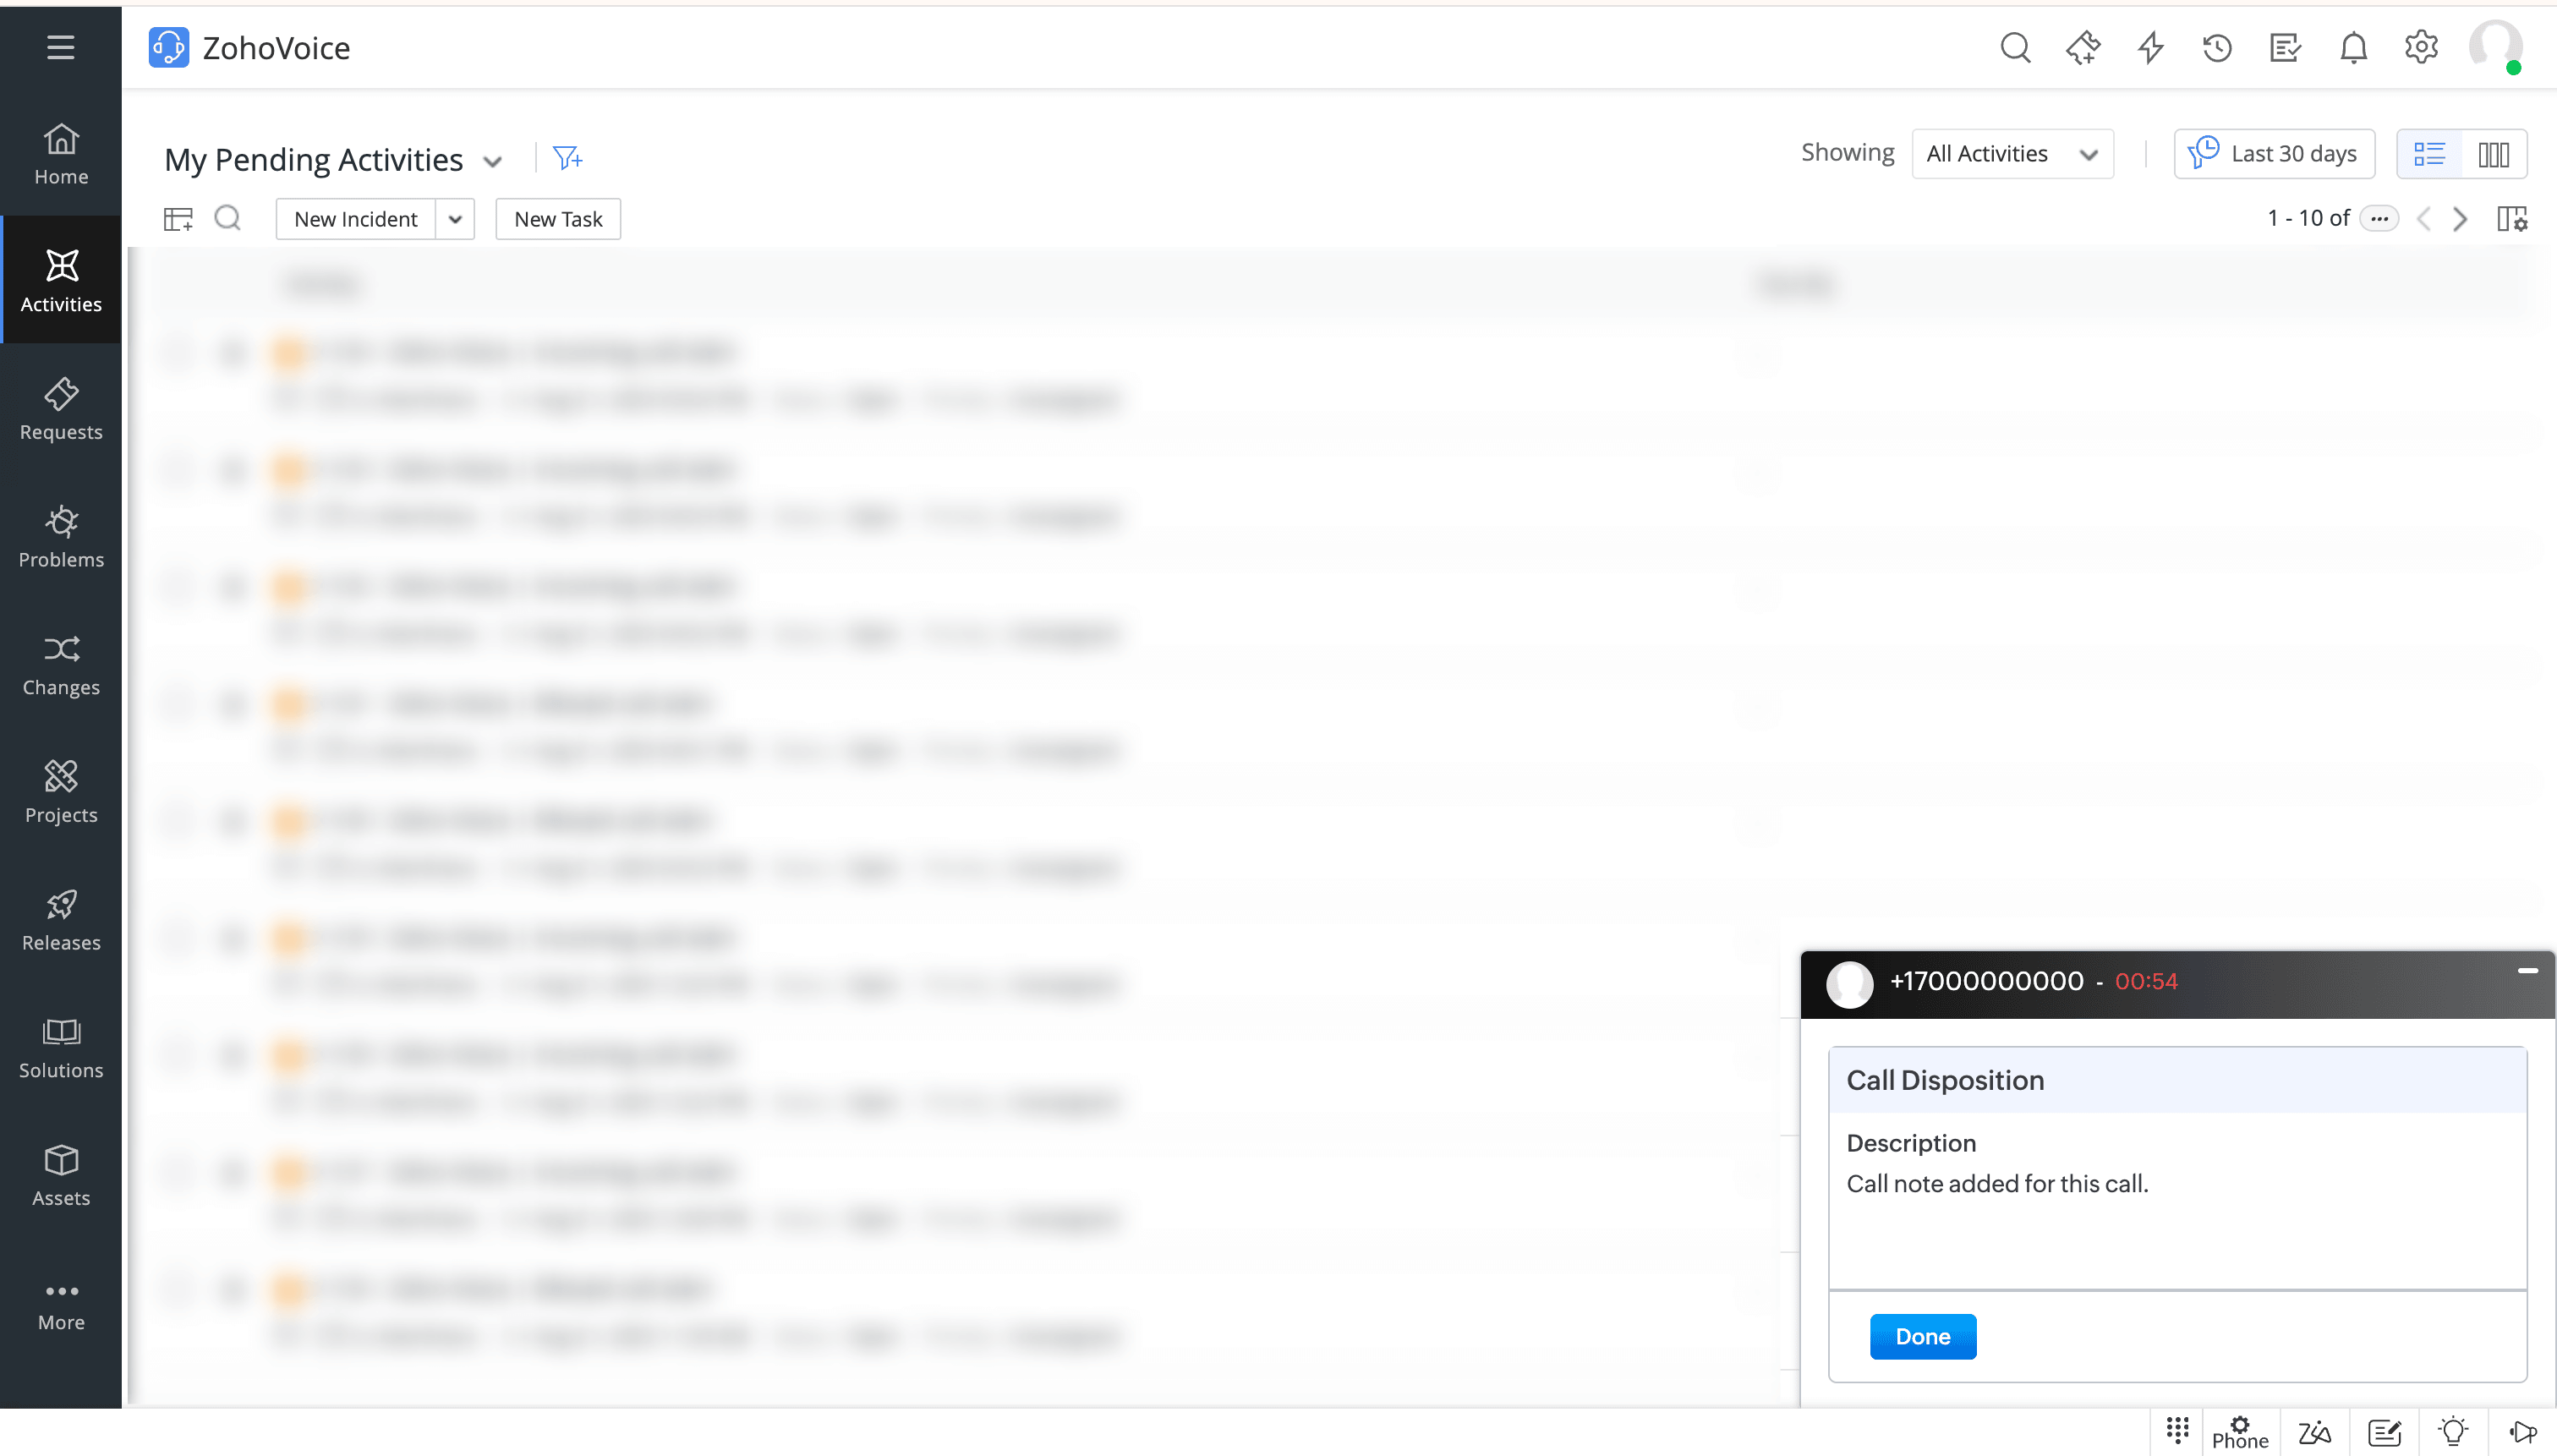Switch to list view layout

2429,154
